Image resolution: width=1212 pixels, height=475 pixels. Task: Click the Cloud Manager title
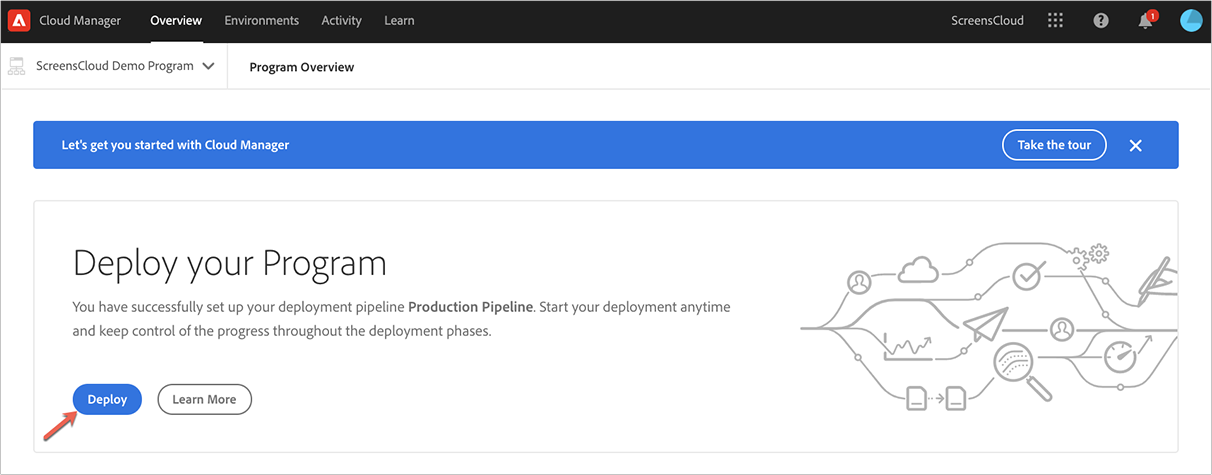point(80,20)
